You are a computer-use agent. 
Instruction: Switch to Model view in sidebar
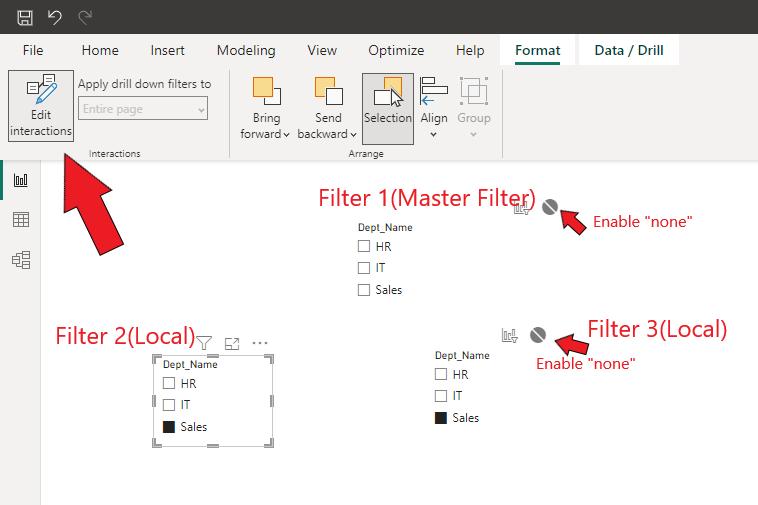point(21,260)
